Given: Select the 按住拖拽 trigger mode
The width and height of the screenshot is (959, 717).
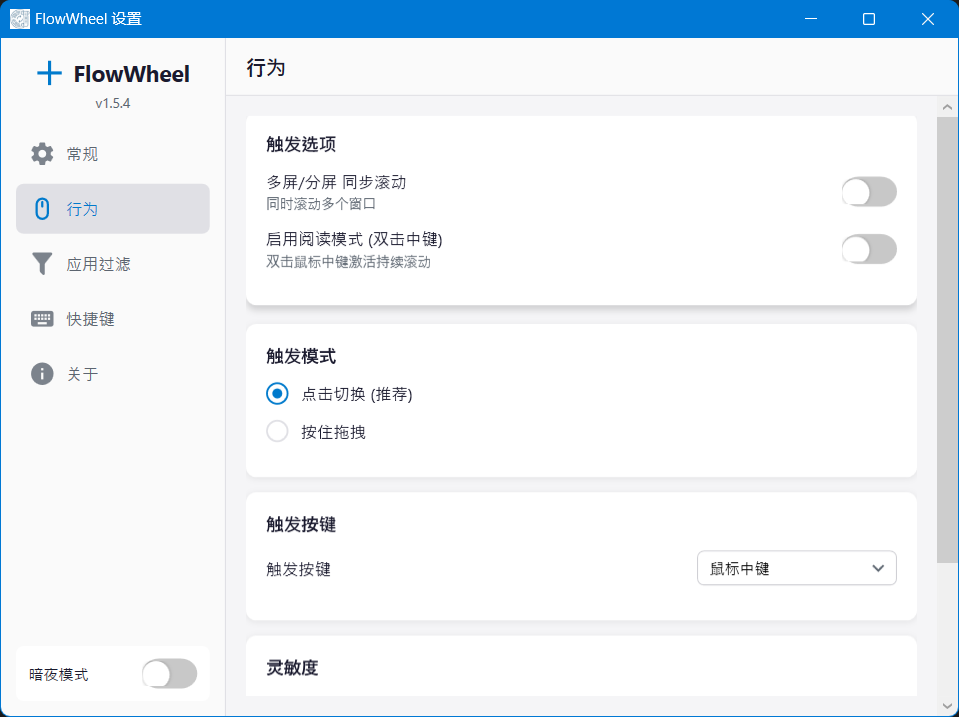Looking at the screenshot, I should 277,431.
